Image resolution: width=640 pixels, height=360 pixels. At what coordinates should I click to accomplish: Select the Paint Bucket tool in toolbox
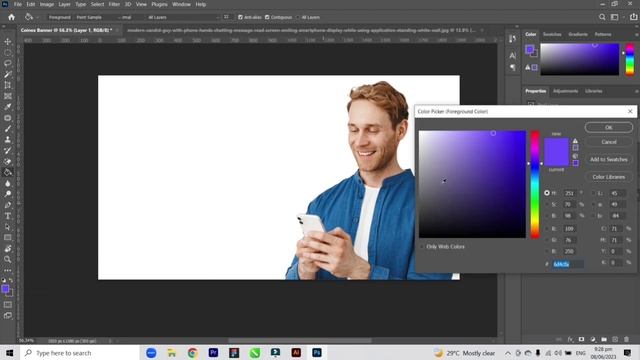click(8, 172)
